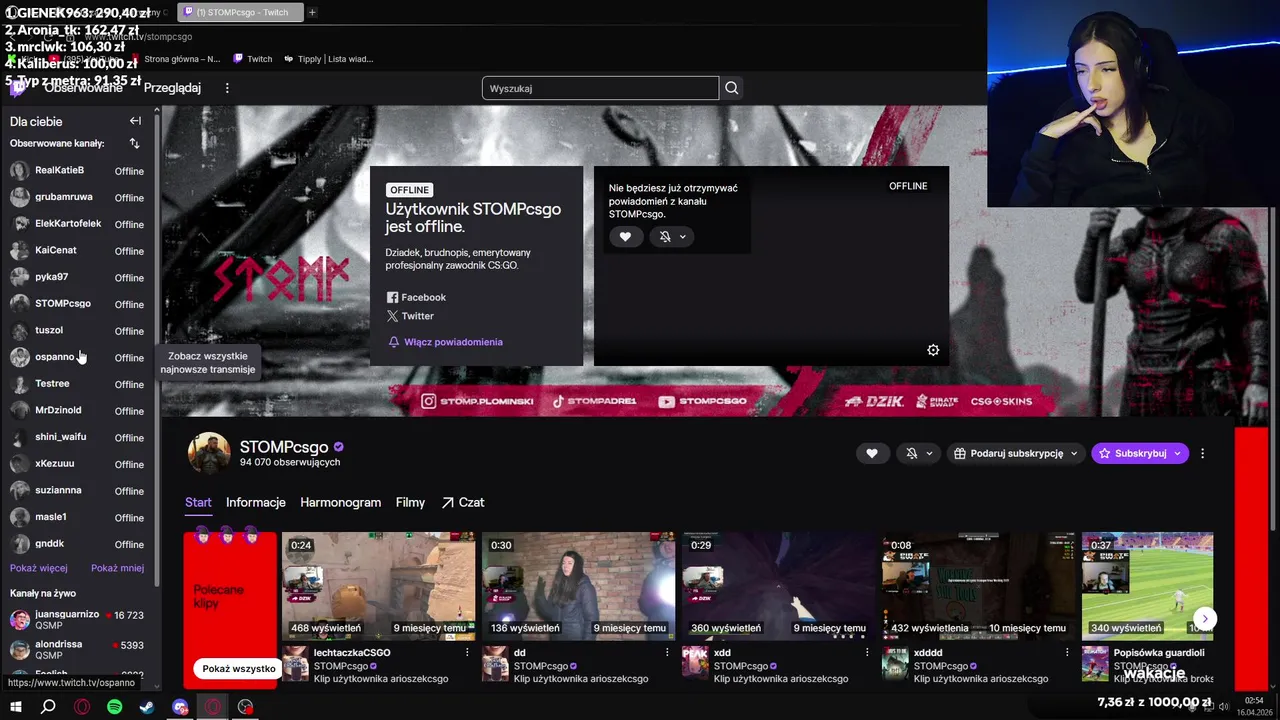The image size is (1280, 720).
Task: Click the search magnifier button
Action: click(x=732, y=88)
